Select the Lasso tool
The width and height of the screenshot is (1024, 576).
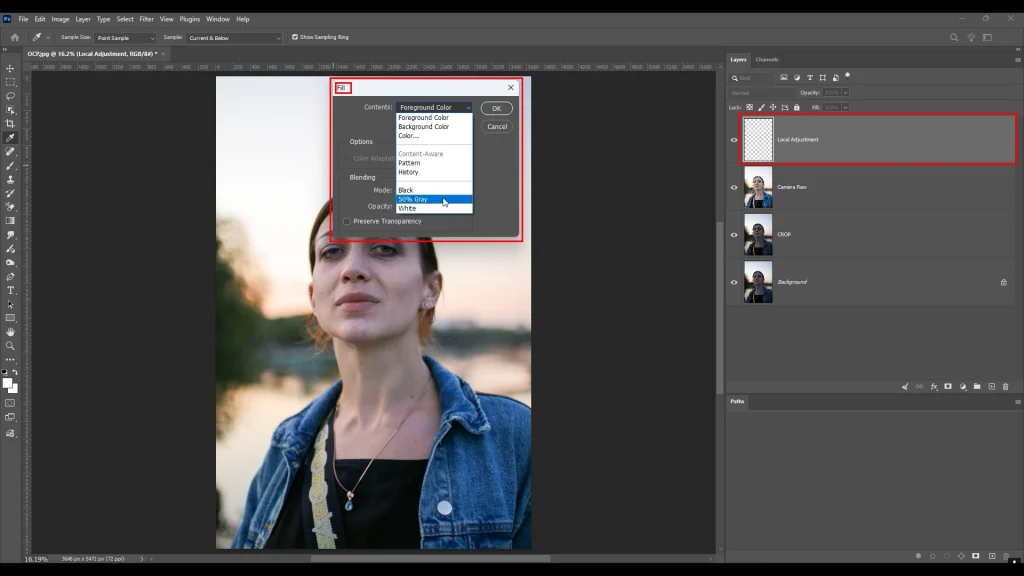click(x=10, y=96)
